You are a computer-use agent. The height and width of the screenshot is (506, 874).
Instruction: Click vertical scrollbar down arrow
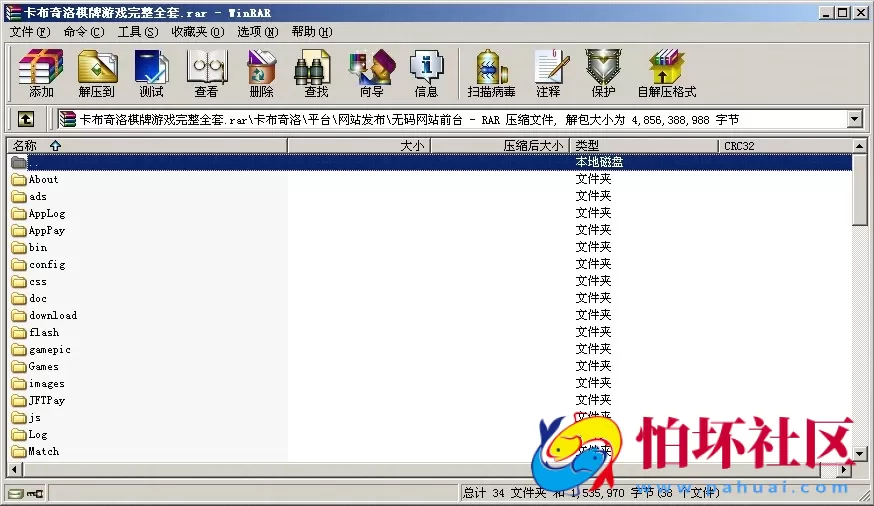click(860, 454)
